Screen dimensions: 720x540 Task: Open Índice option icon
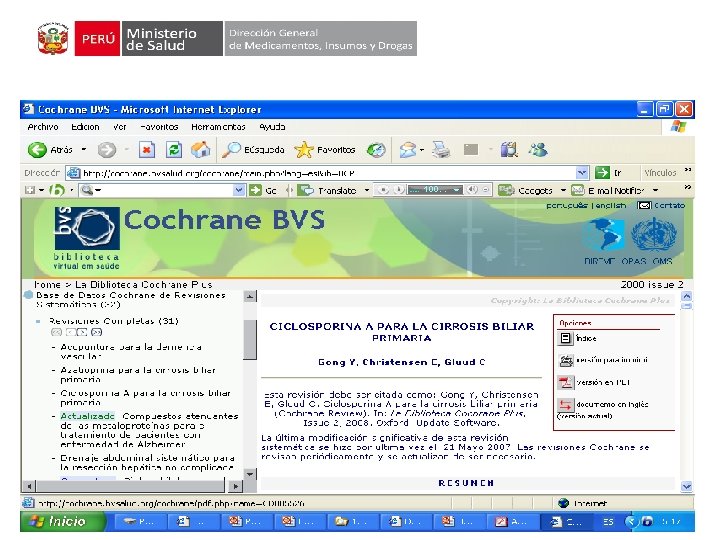coord(565,338)
